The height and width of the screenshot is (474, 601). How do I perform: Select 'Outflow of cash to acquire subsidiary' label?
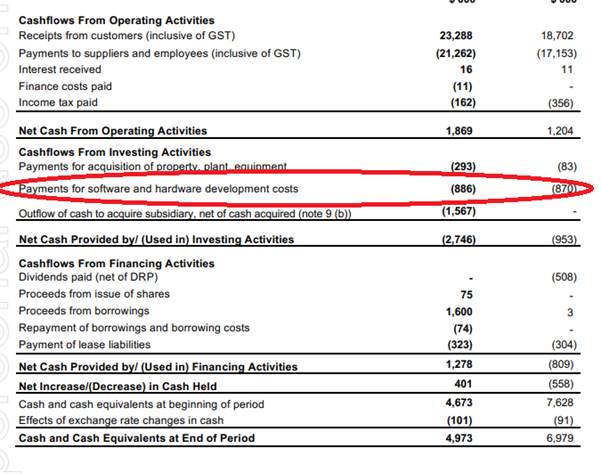click(185, 213)
